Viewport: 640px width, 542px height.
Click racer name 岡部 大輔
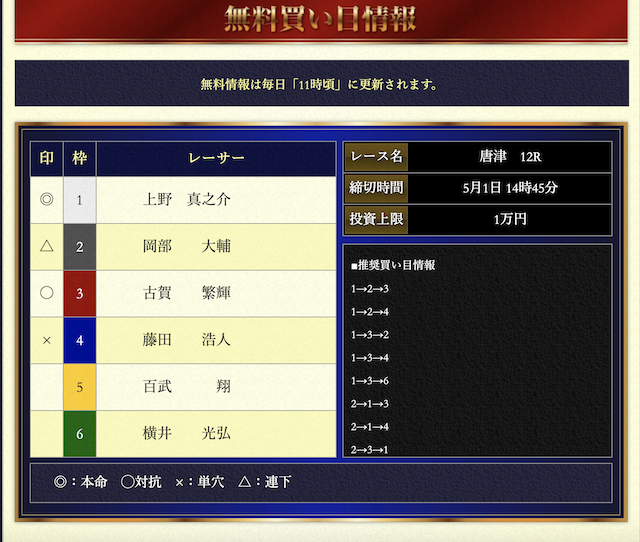click(x=187, y=246)
